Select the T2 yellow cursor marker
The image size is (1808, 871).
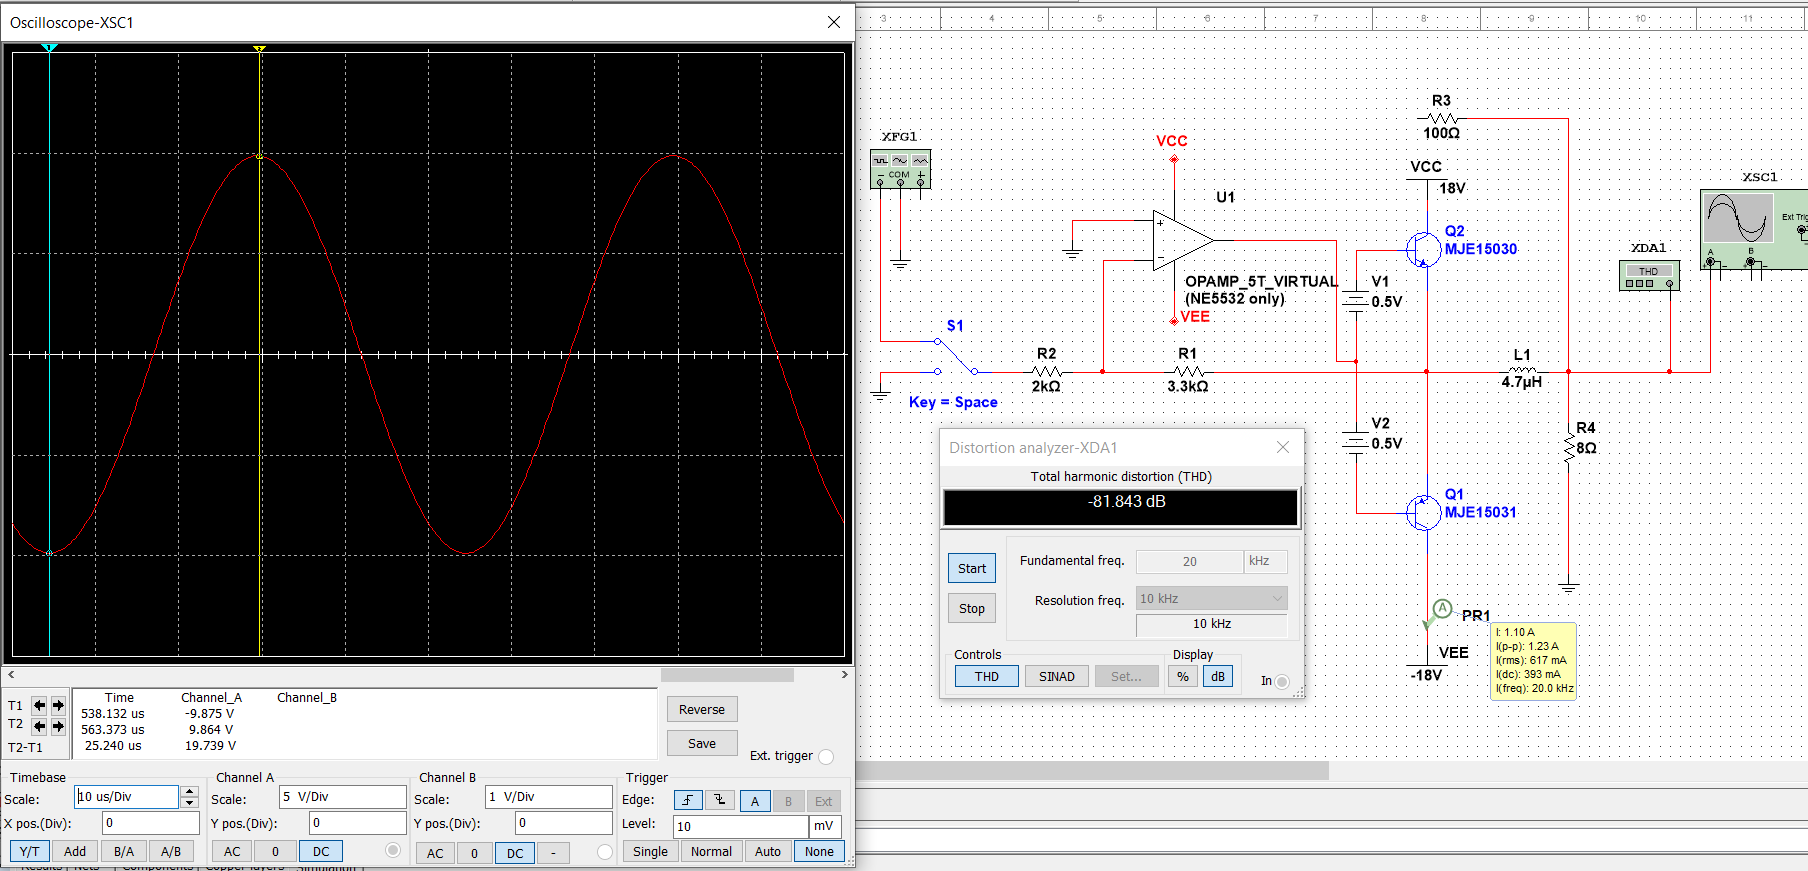click(x=259, y=48)
